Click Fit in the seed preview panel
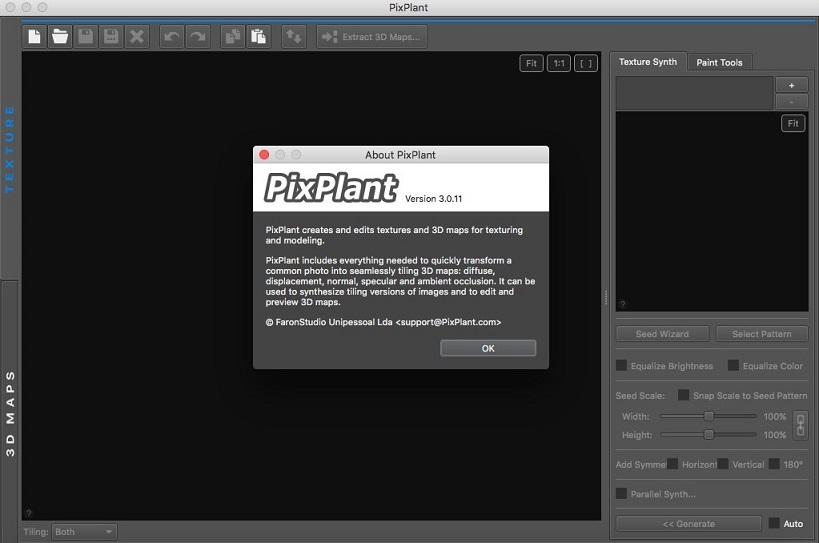Screen dimensions: 819x543 793,124
